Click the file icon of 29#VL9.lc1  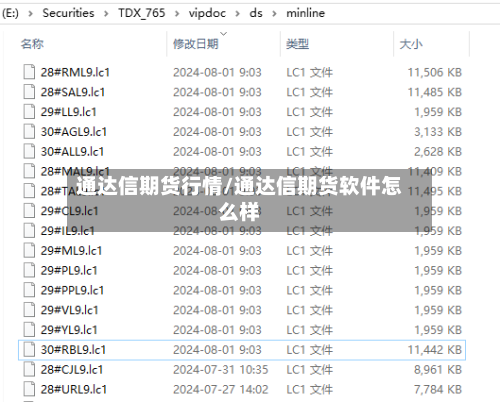coord(29,310)
